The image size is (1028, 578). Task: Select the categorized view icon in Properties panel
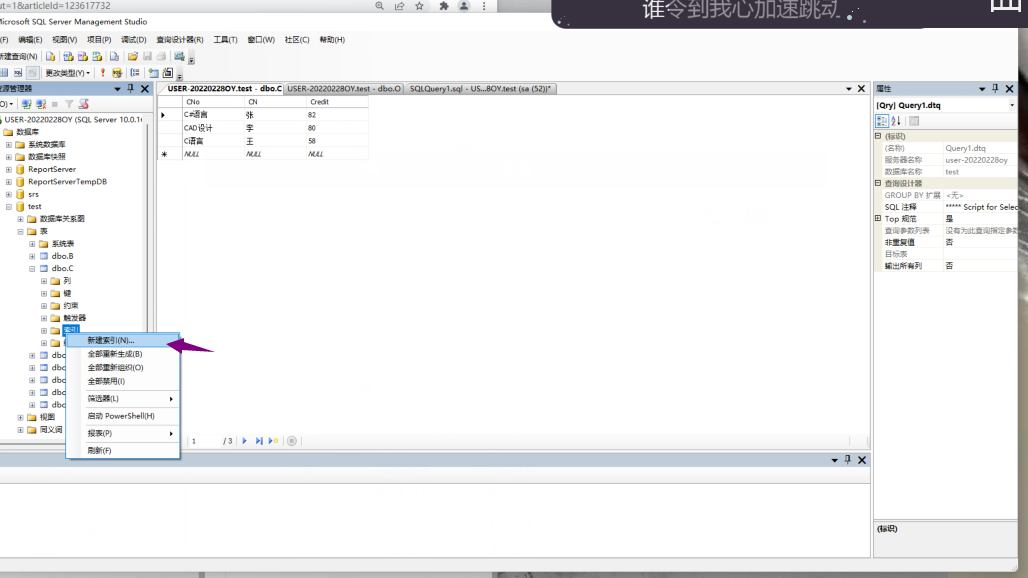click(x=880, y=121)
